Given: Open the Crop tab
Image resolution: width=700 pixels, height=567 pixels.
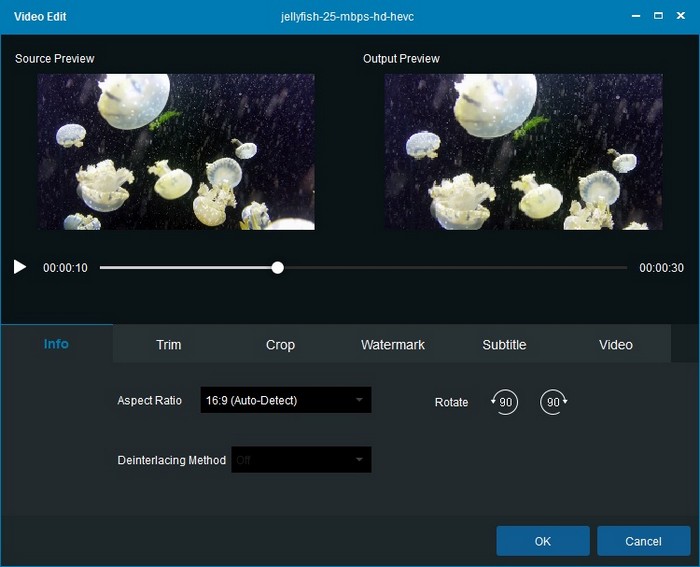Looking at the screenshot, I should point(280,344).
